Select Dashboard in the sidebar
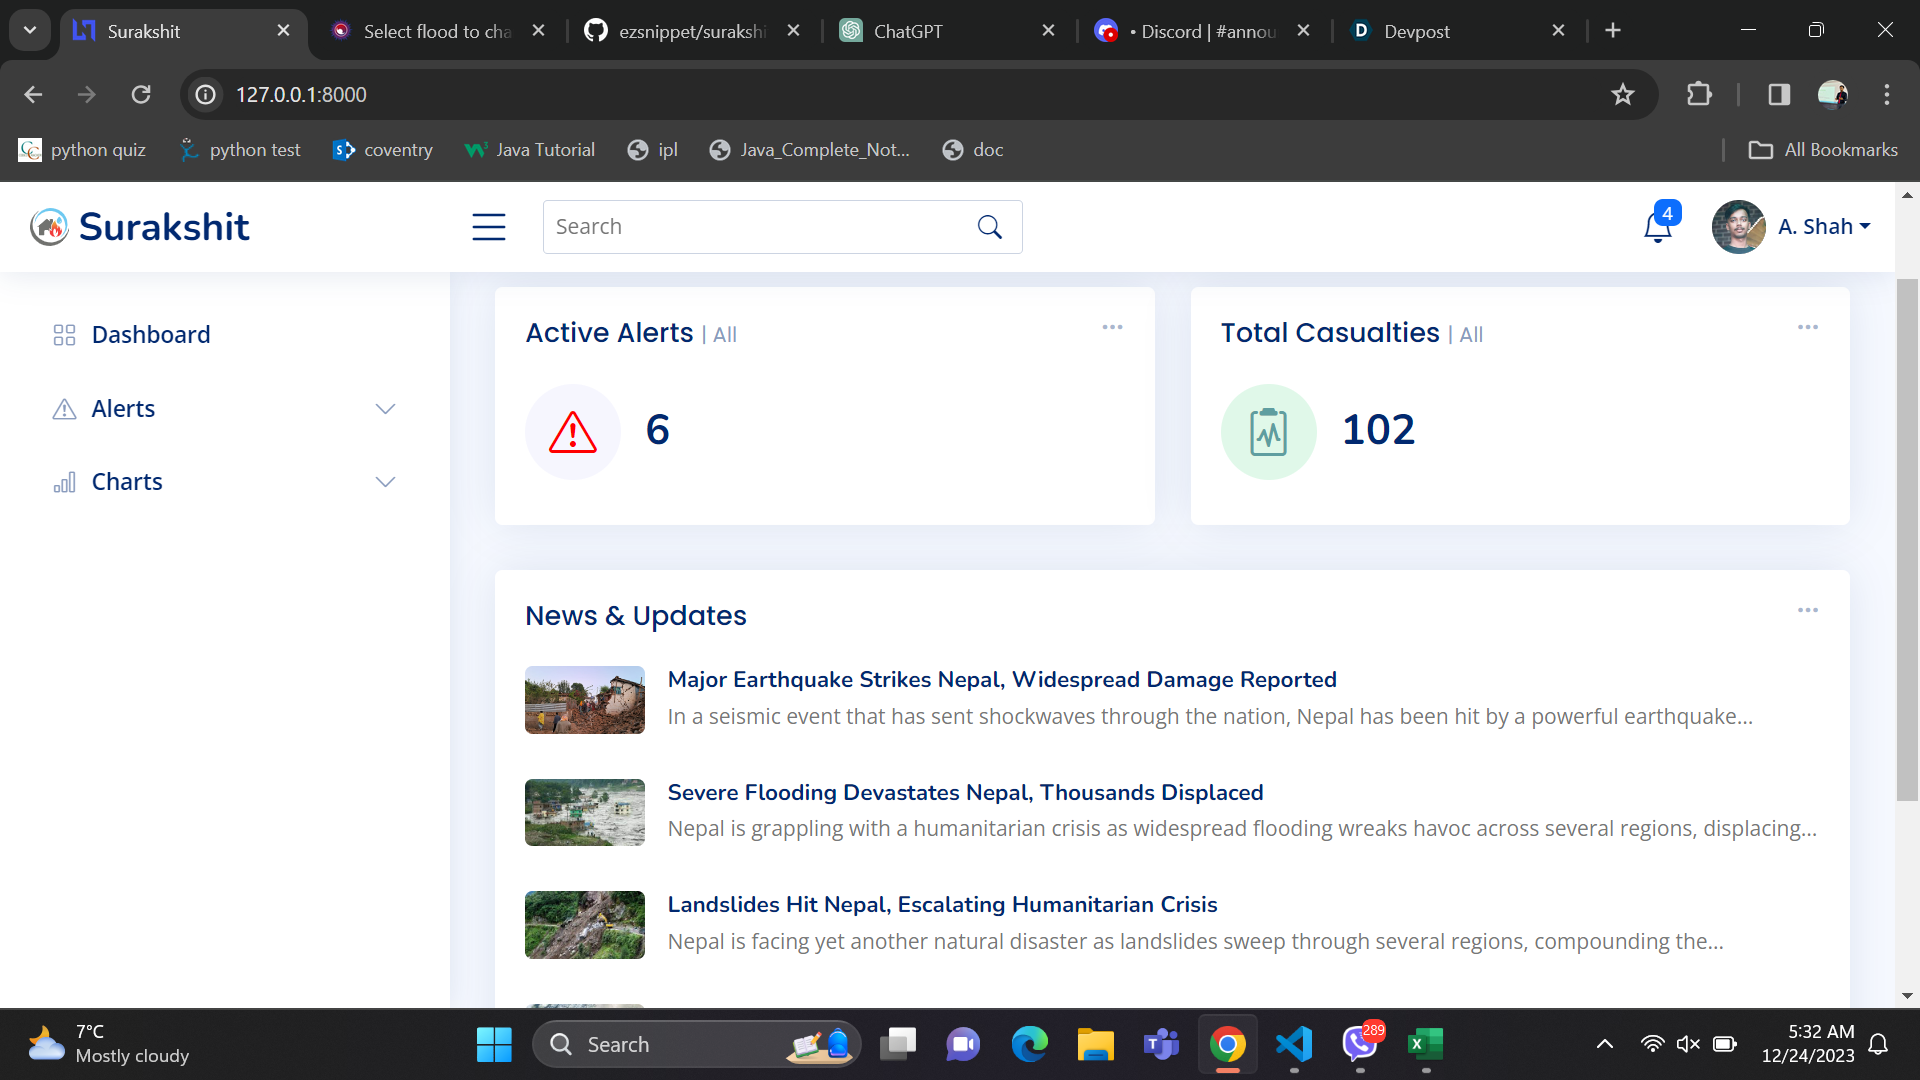Screen dimensions: 1920x1080 (150, 335)
